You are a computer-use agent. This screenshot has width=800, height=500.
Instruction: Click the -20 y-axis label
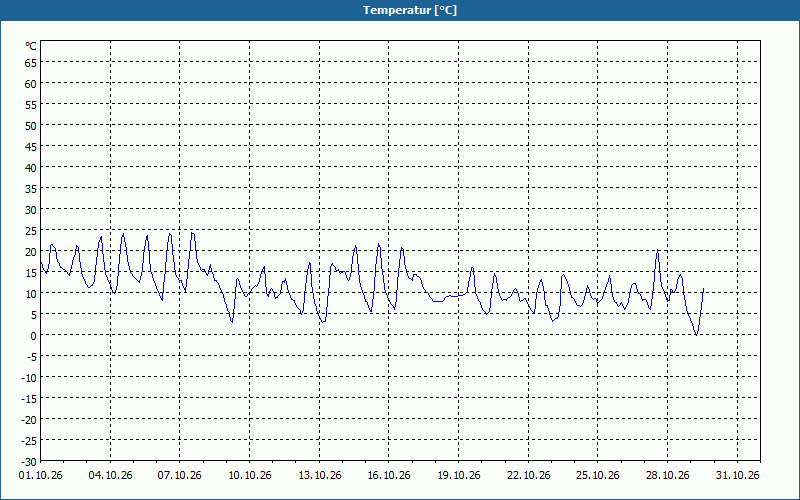click(29, 419)
